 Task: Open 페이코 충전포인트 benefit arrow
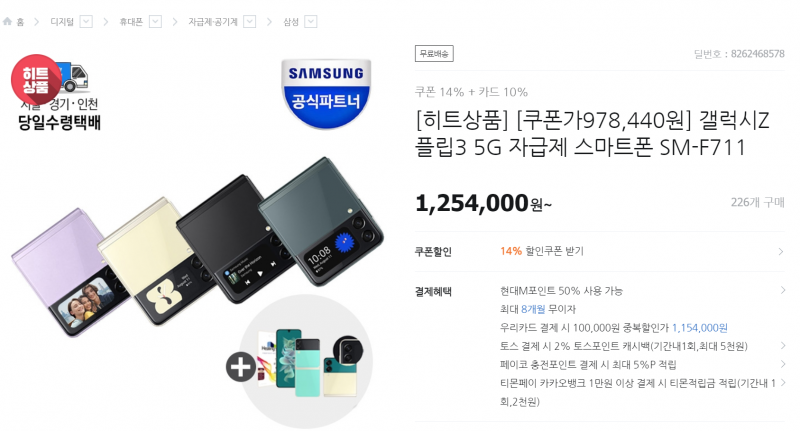click(x=783, y=364)
